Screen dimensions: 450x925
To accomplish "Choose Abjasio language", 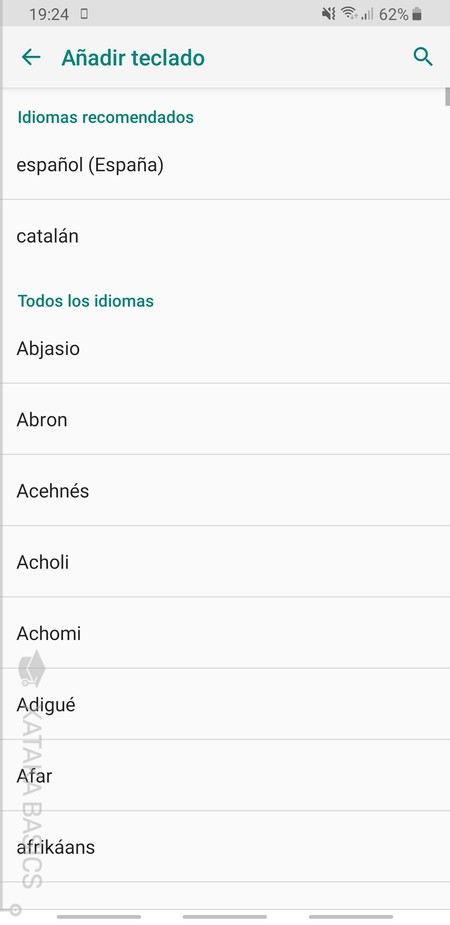I will coord(225,348).
